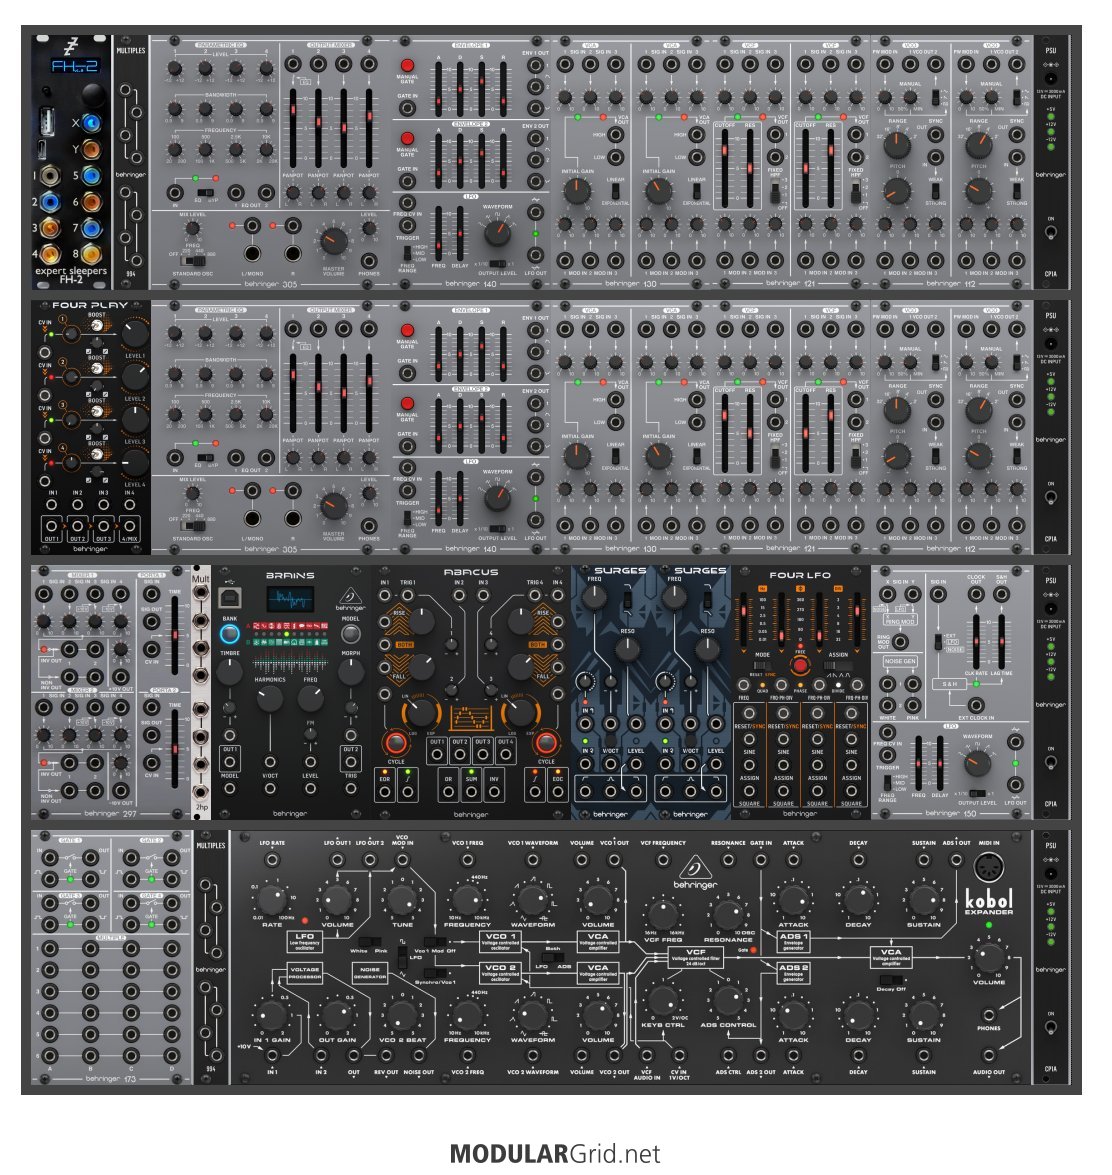Toggle the MODE reset/sync switch on Four LFO
Screen dimensions: 1112x1175
coord(761,665)
